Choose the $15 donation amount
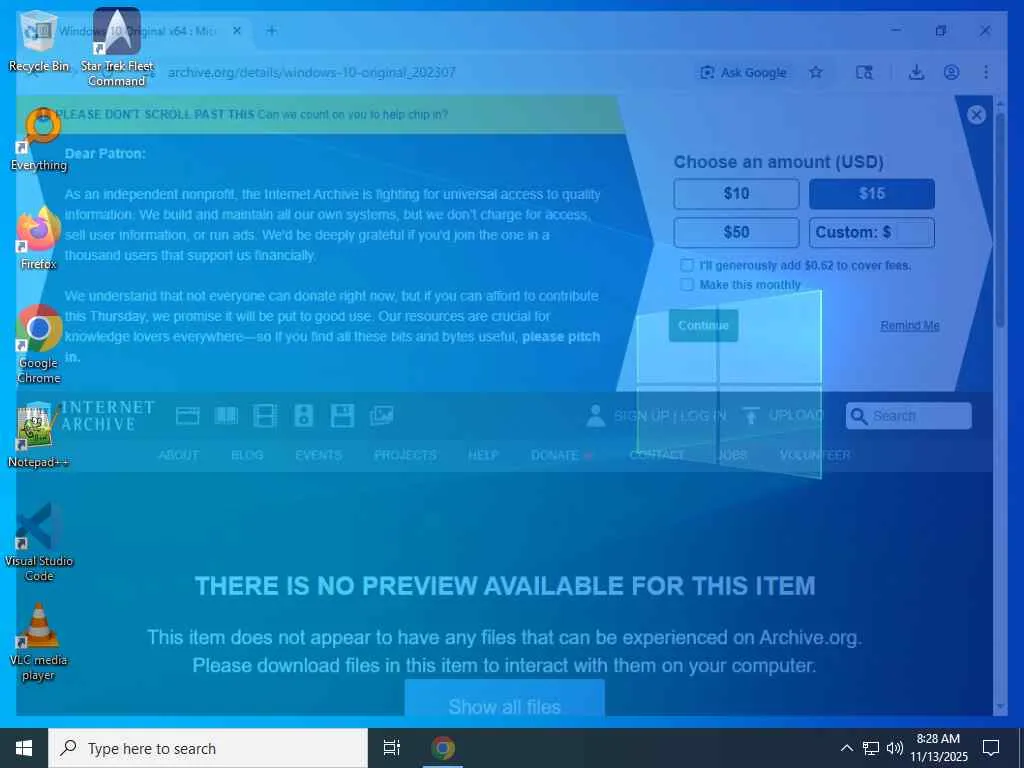Screen dimensions: 1024x768 click(872, 194)
